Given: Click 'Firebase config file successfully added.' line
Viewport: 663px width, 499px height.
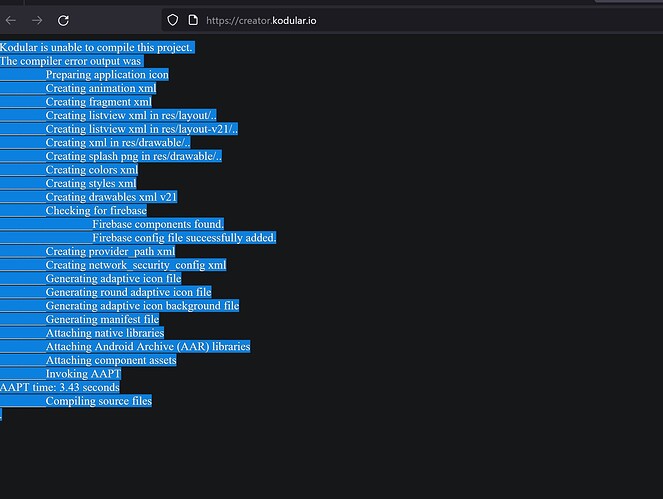Looking at the screenshot, I should click(x=184, y=237).
